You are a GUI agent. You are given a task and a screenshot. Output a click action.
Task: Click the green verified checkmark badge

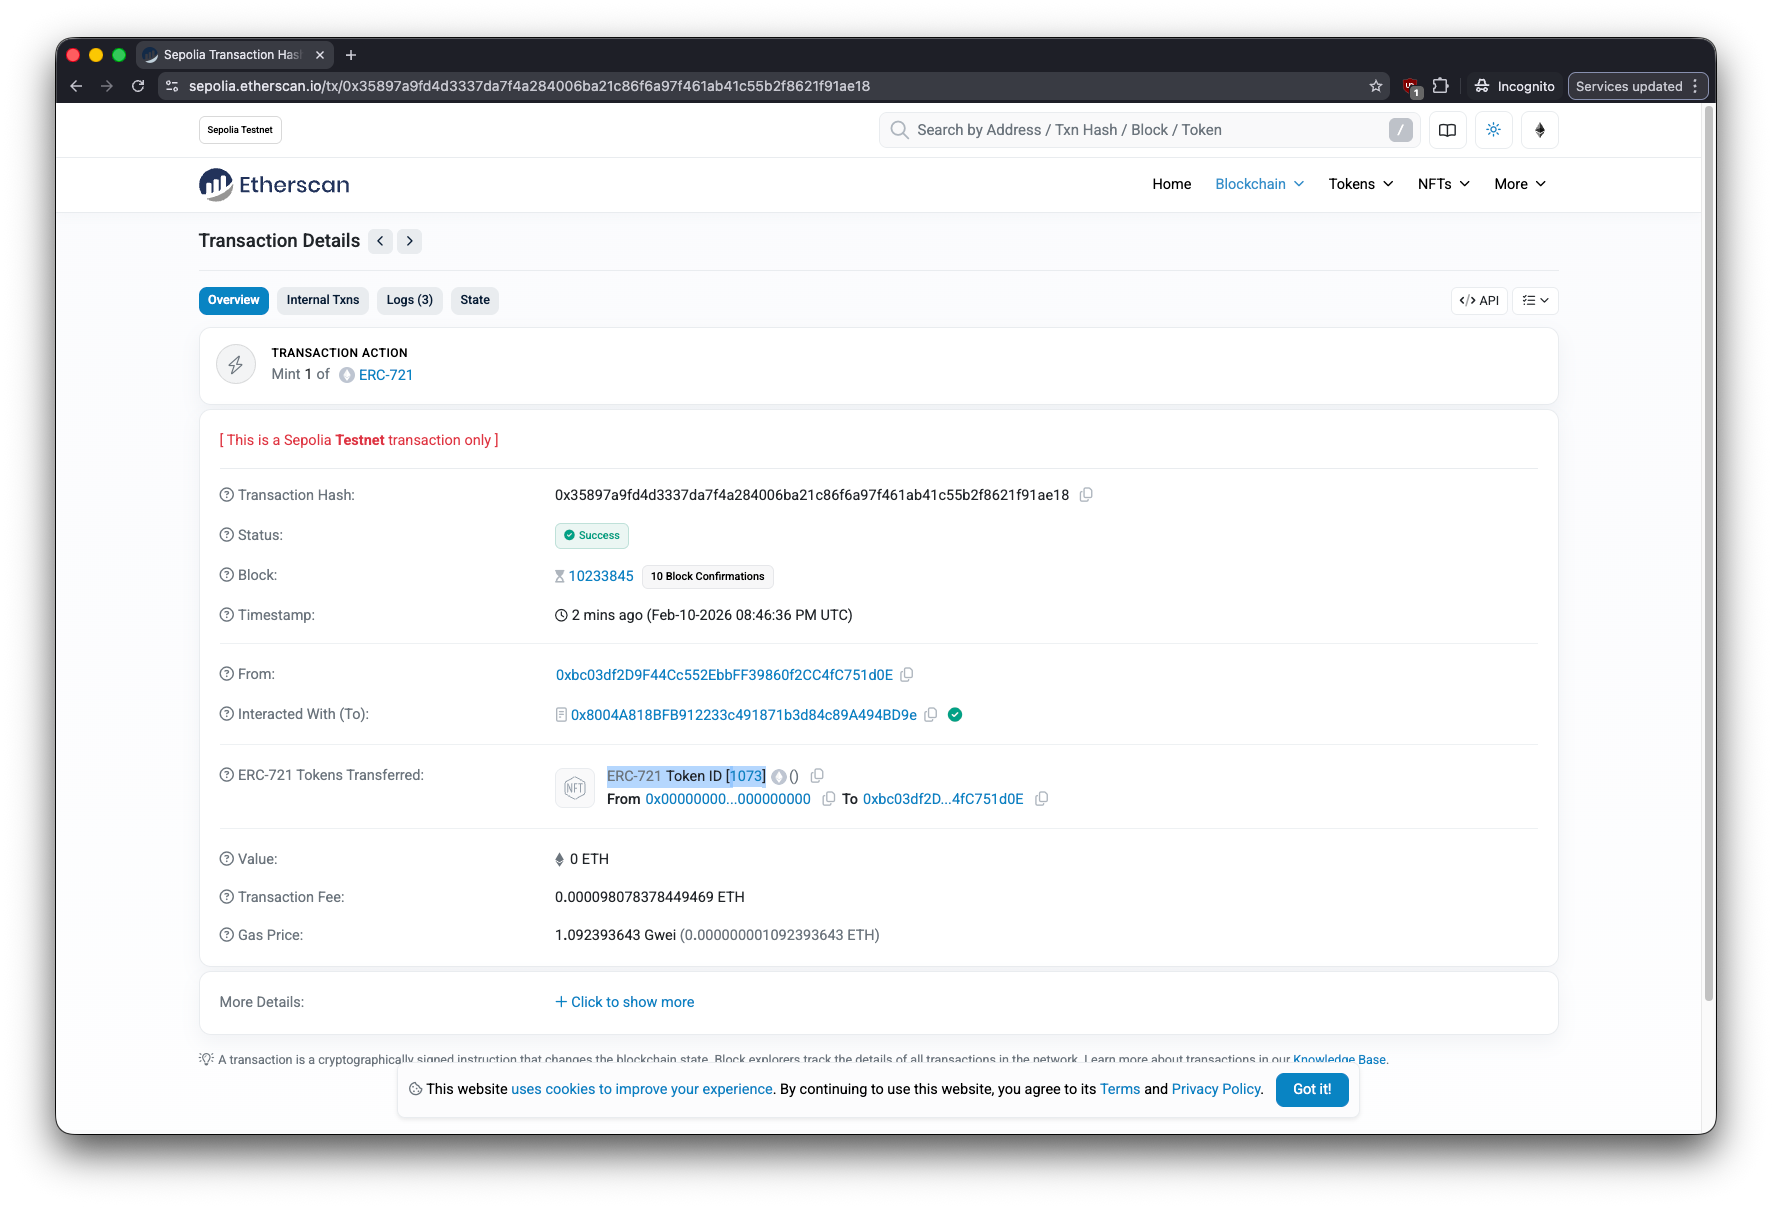(x=954, y=715)
